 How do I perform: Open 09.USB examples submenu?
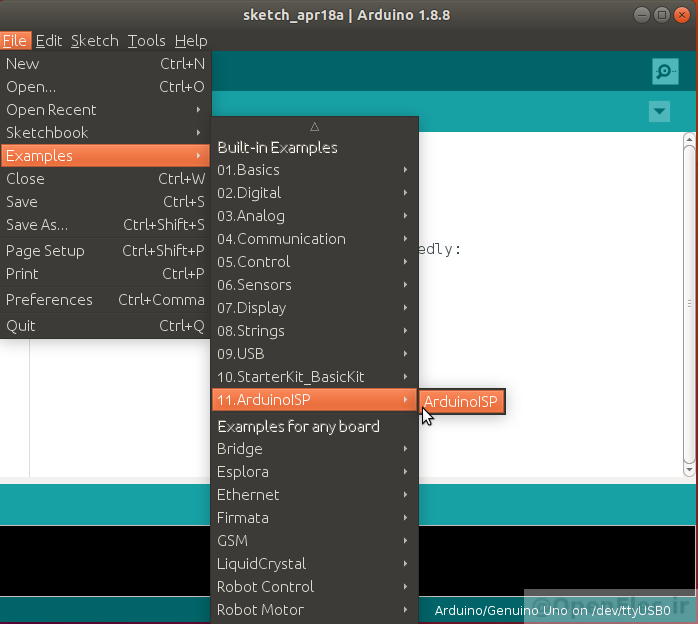point(314,354)
